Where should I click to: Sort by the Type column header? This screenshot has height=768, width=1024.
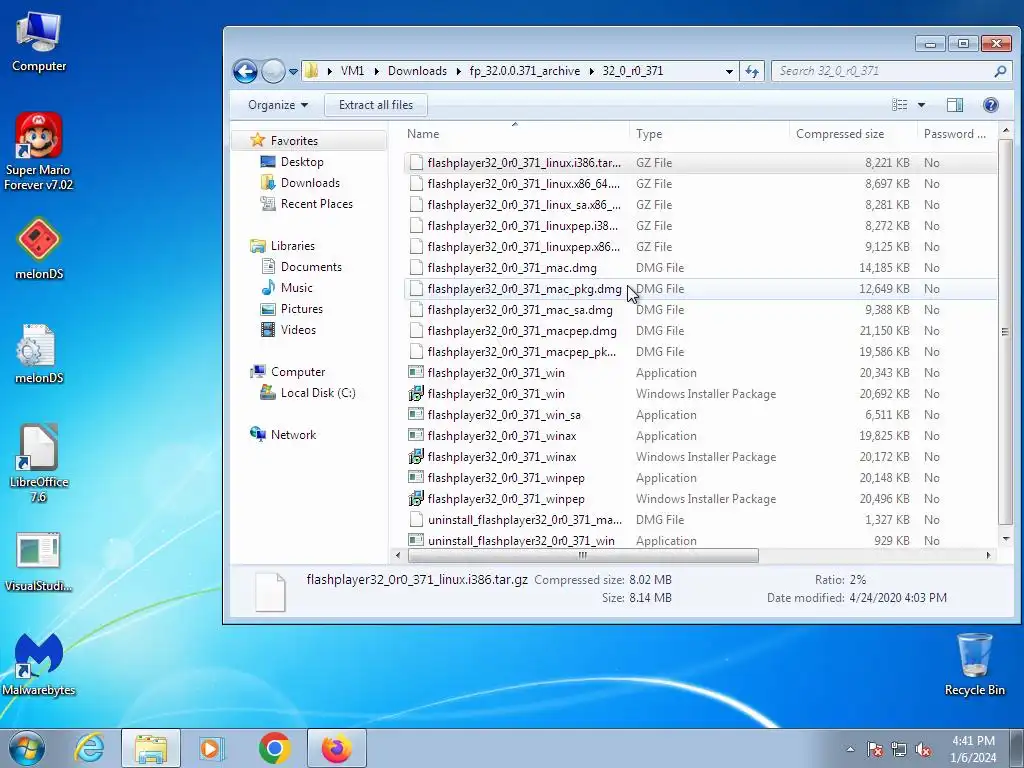[649, 134]
